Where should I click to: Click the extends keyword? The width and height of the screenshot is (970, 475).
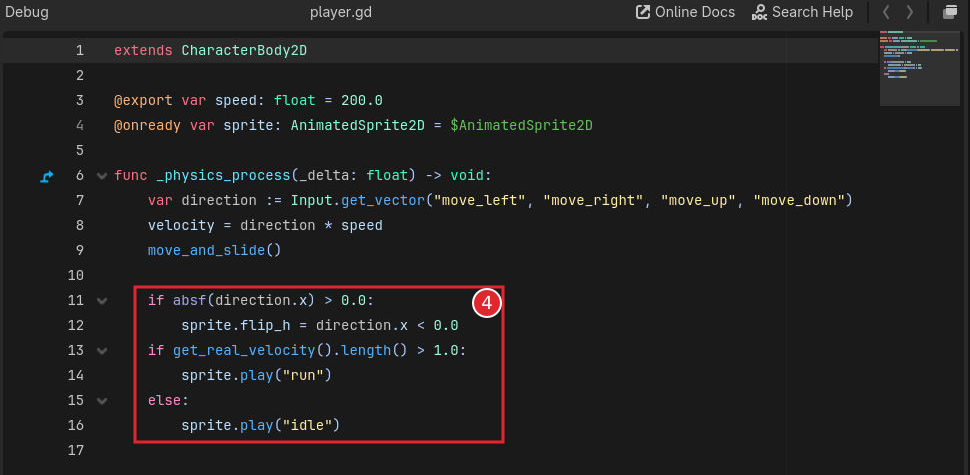pos(144,51)
